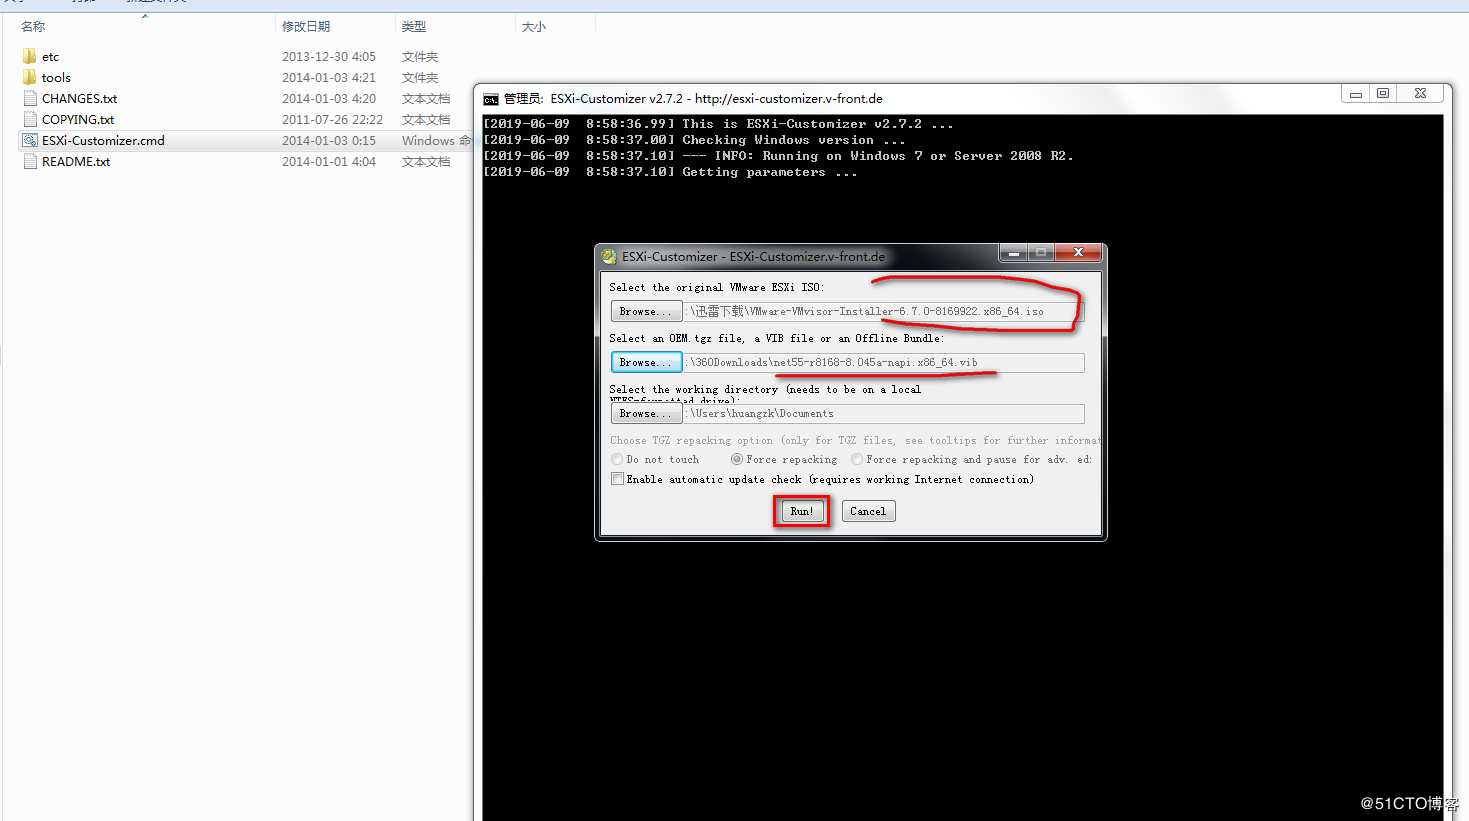Click the Run! button
1469x821 pixels.
(801, 511)
